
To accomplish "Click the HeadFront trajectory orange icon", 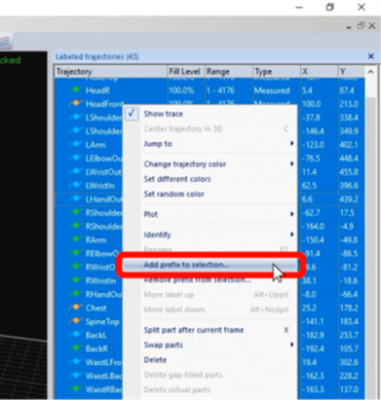I will pos(76,104).
